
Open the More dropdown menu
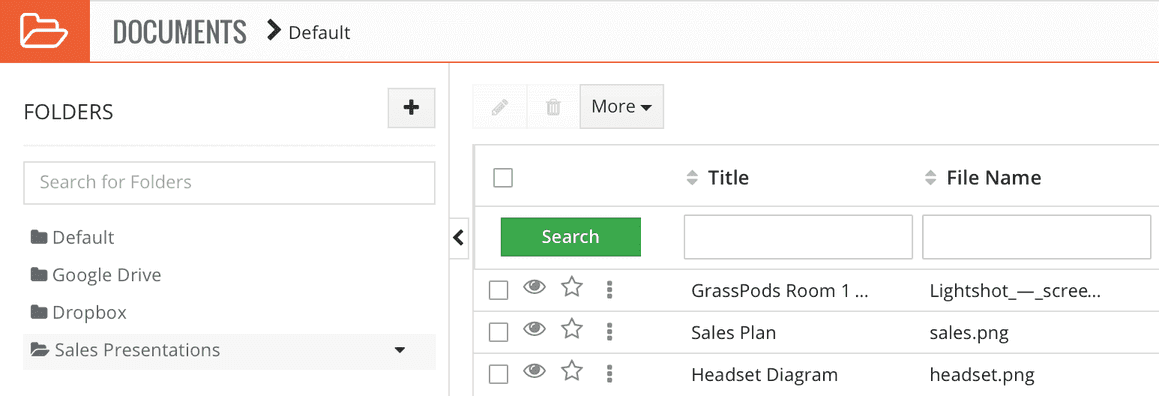622,106
